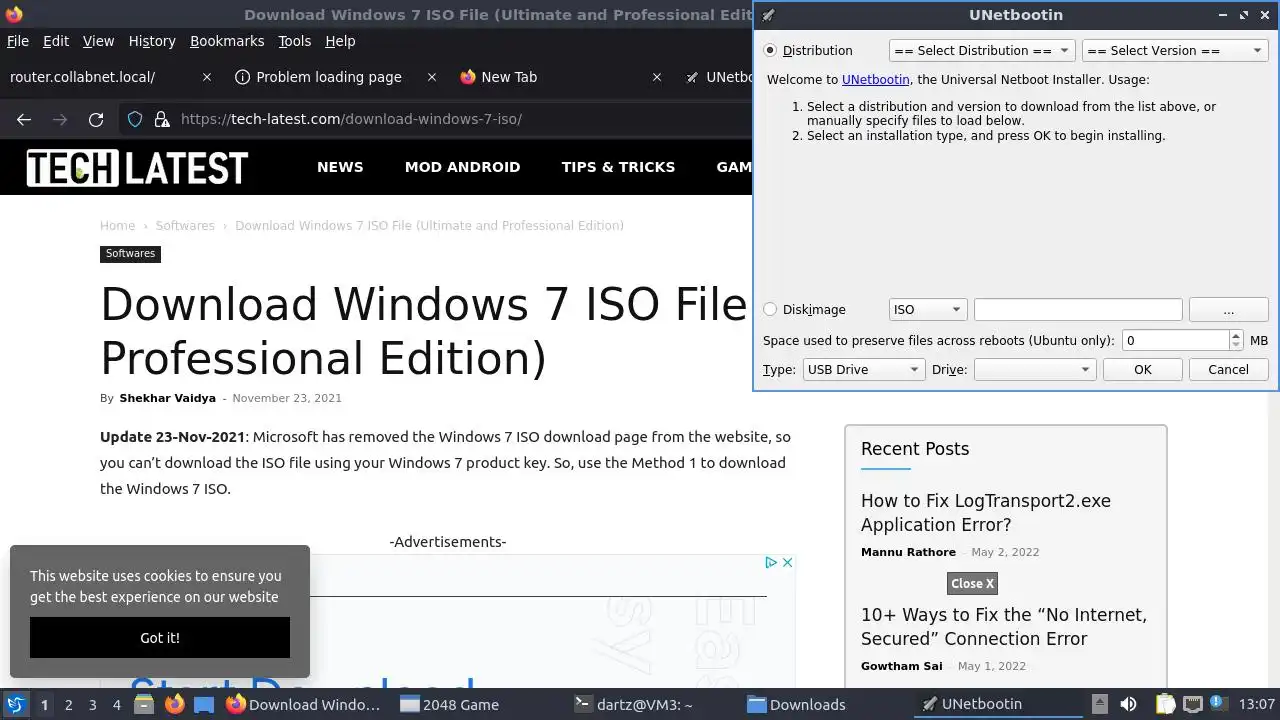Screen dimensions: 1280x720
Task: Open author Shekhar Vaidya link
Action: [x=167, y=398]
